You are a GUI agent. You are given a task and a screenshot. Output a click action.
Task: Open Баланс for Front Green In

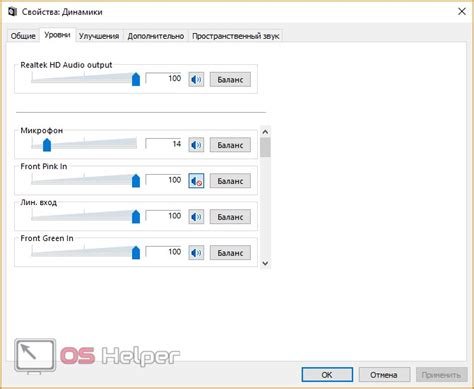(230, 253)
